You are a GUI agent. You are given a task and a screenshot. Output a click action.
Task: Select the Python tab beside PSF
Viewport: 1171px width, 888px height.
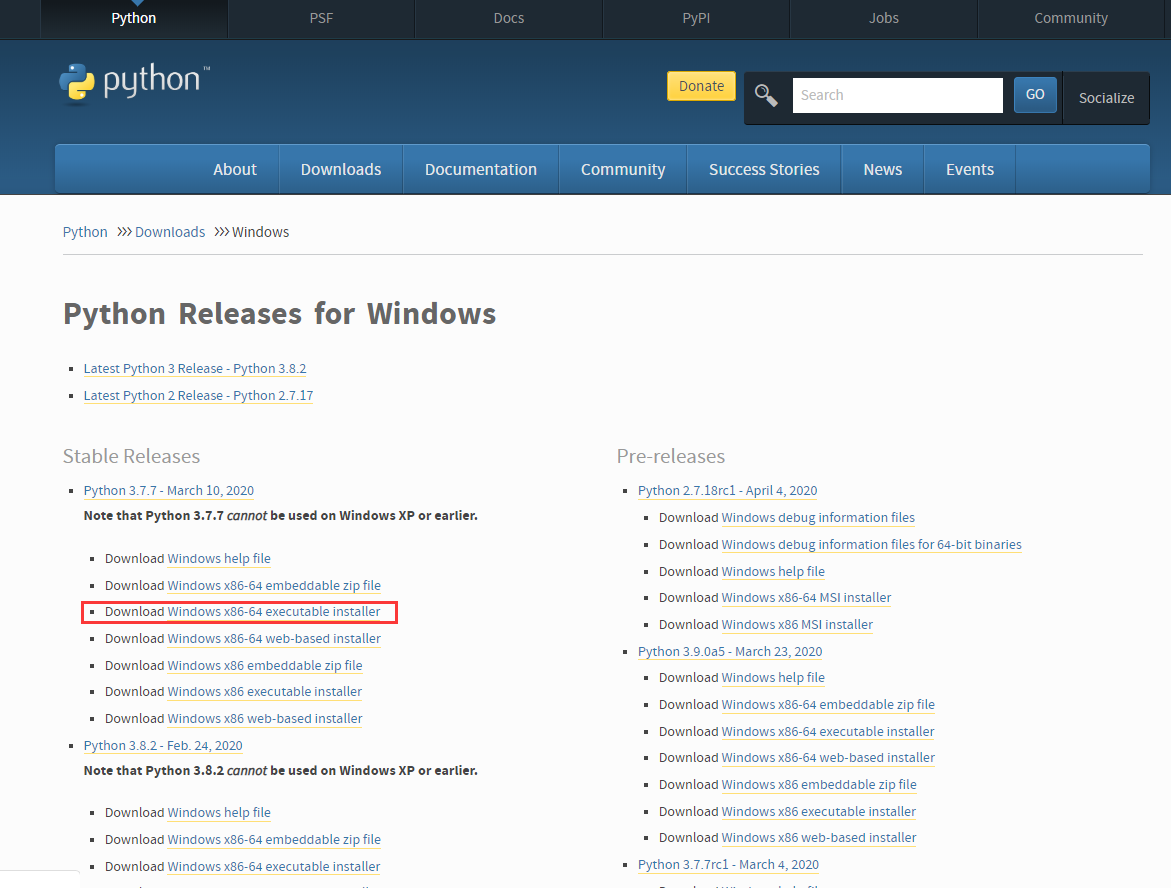[134, 18]
